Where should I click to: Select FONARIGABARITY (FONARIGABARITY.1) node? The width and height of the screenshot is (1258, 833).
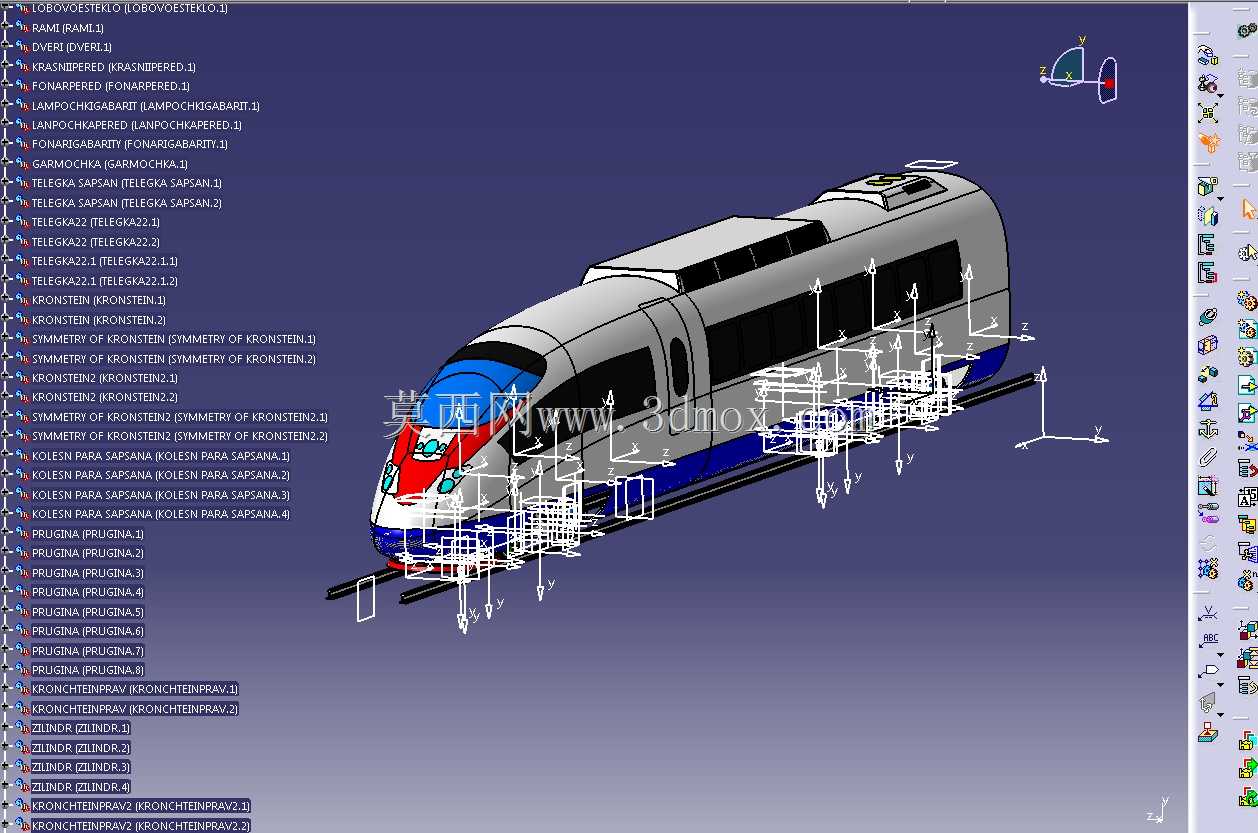(130, 144)
